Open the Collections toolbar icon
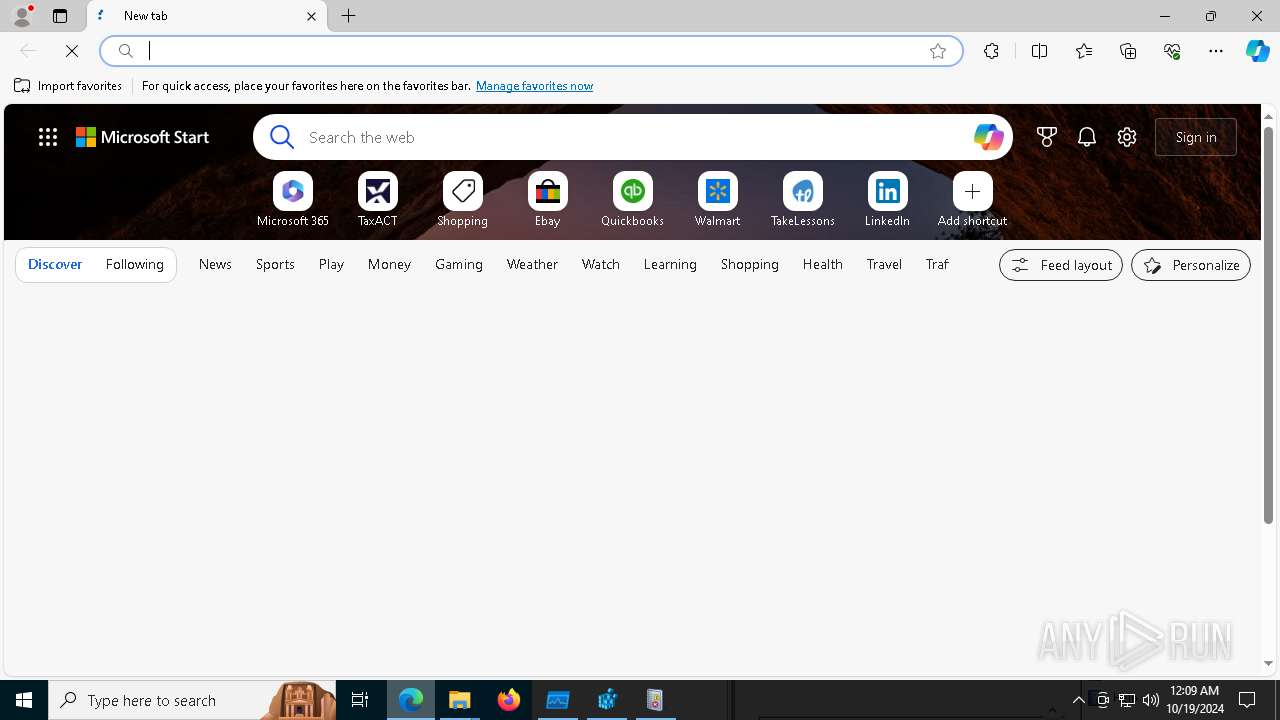The width and height of the screenshot is (1280, 720). 1128,51
